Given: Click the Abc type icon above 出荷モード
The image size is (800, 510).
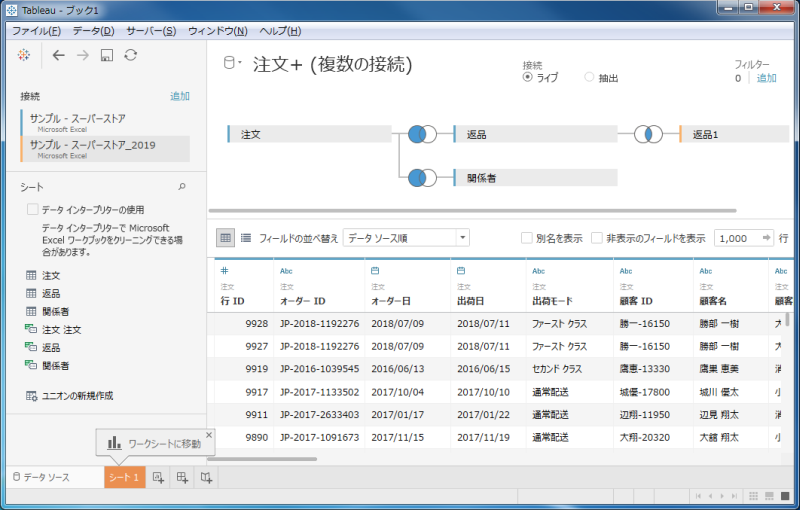Looking at the screenshot, I should (539, 271).
